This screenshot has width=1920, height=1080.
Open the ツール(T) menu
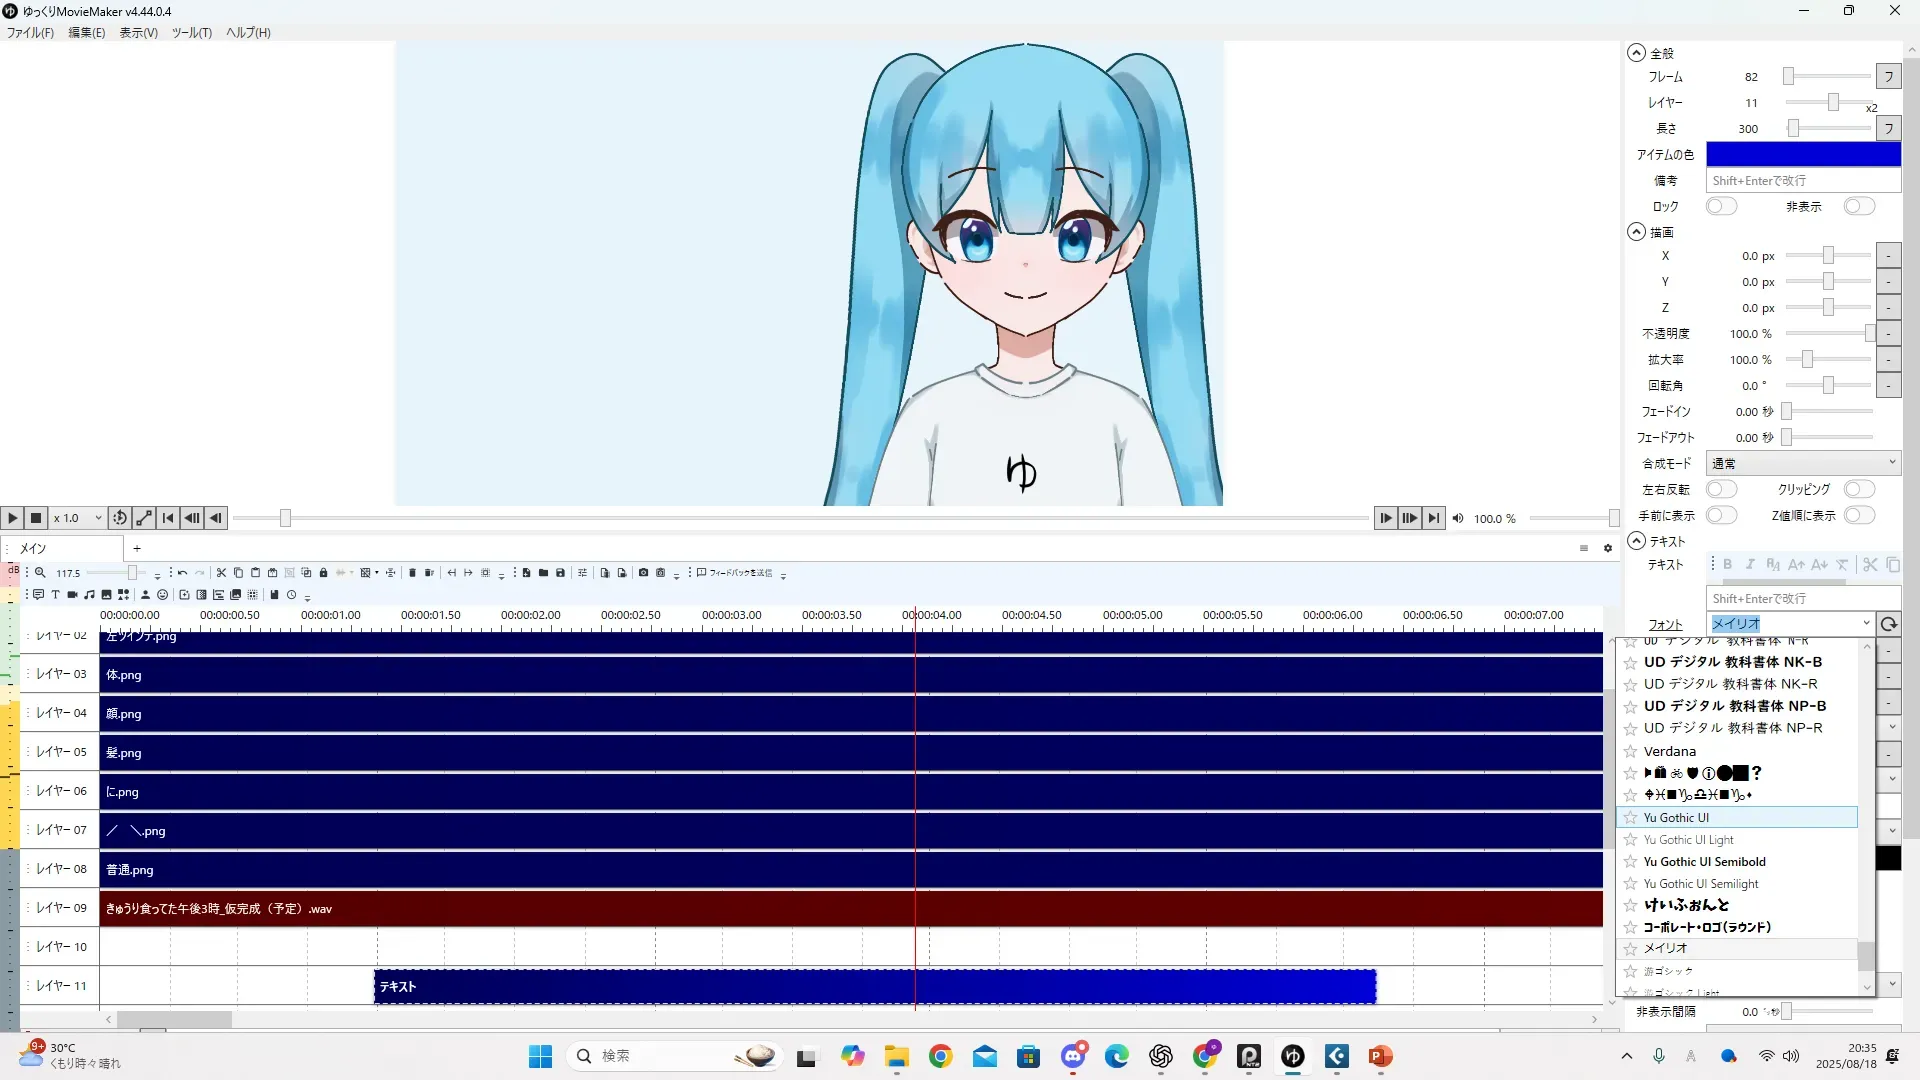coord(191,32)
